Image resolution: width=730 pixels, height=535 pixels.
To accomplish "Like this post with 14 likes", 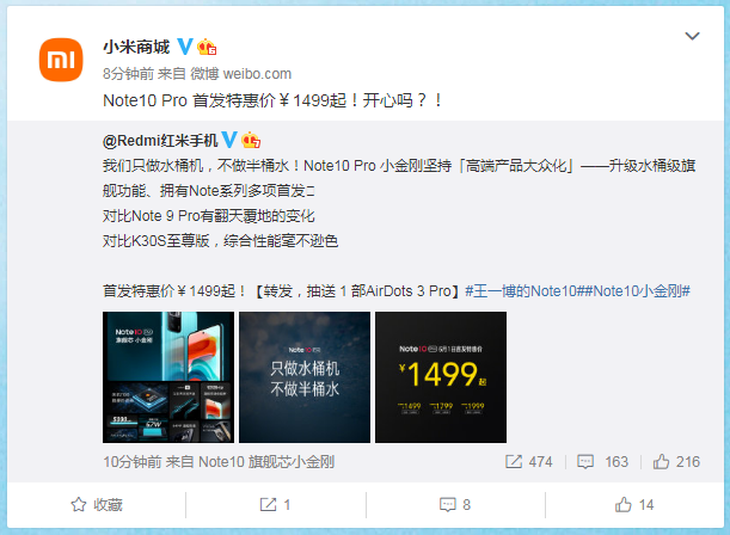I will (634, 505).
